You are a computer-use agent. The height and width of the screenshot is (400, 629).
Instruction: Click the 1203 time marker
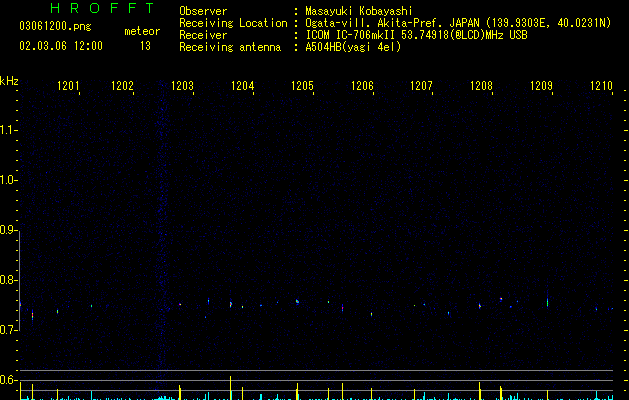pos(183,86)
